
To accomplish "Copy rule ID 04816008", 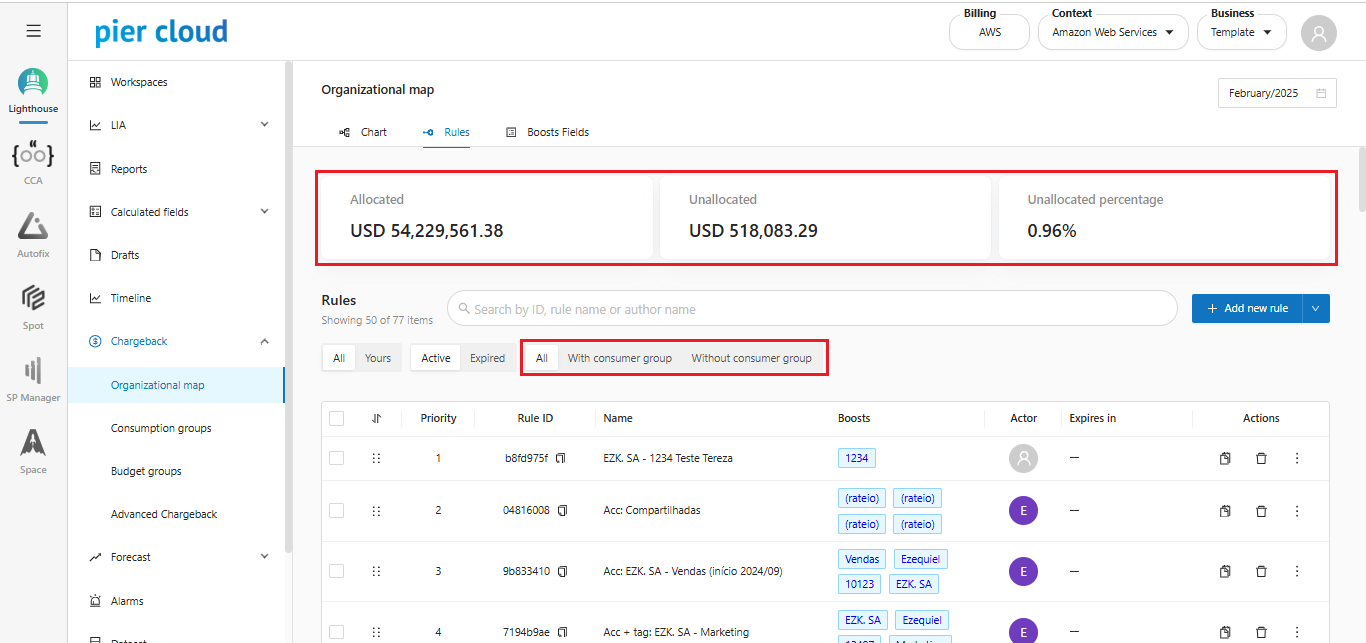I will (x=562, y=510).
